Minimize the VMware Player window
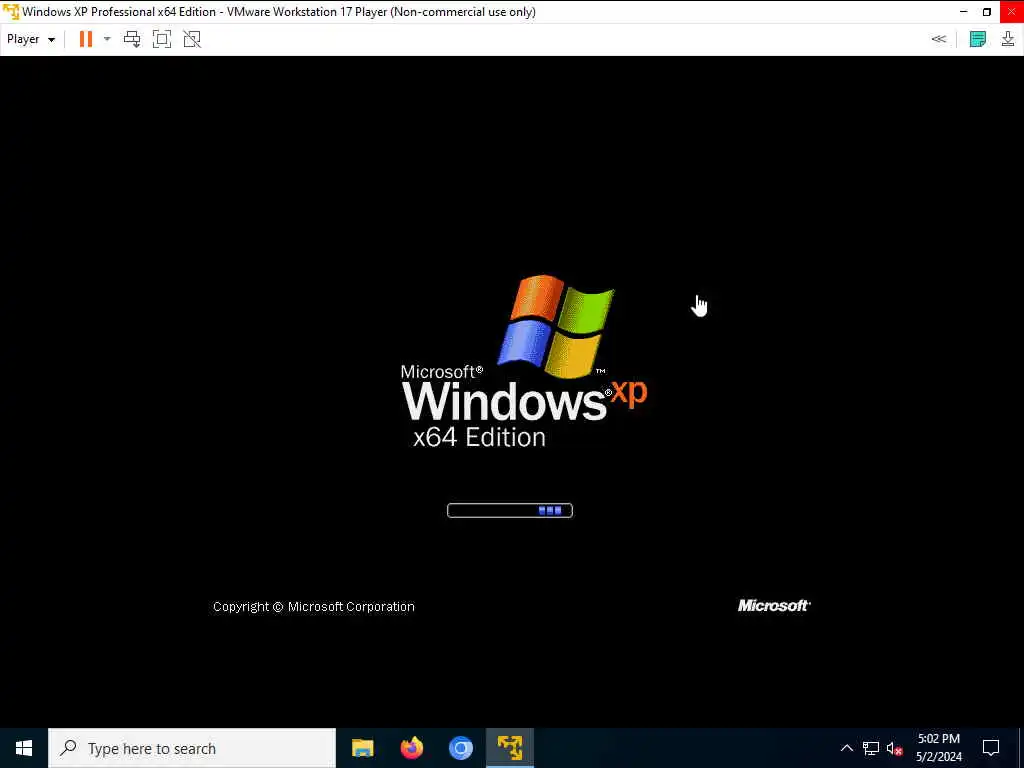Image resolution: width=1024 pixels, height=768 pixels. 963,12
